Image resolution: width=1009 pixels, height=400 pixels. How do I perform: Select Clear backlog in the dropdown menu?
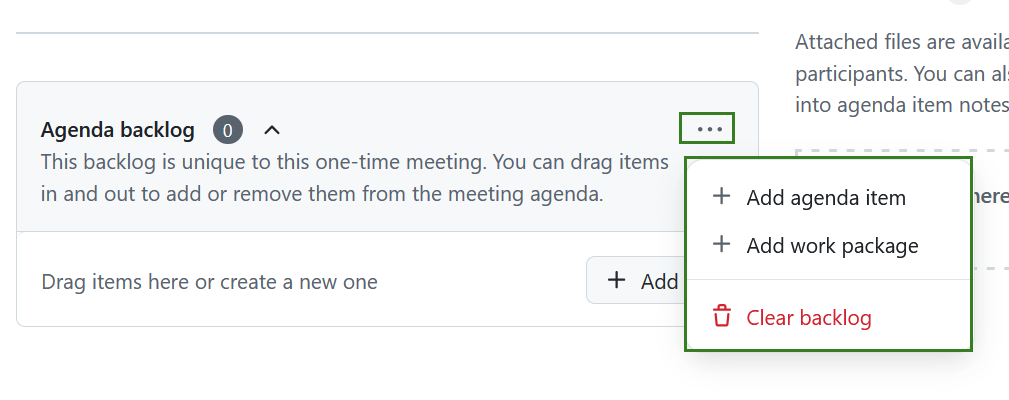click(x=809, y=318)
